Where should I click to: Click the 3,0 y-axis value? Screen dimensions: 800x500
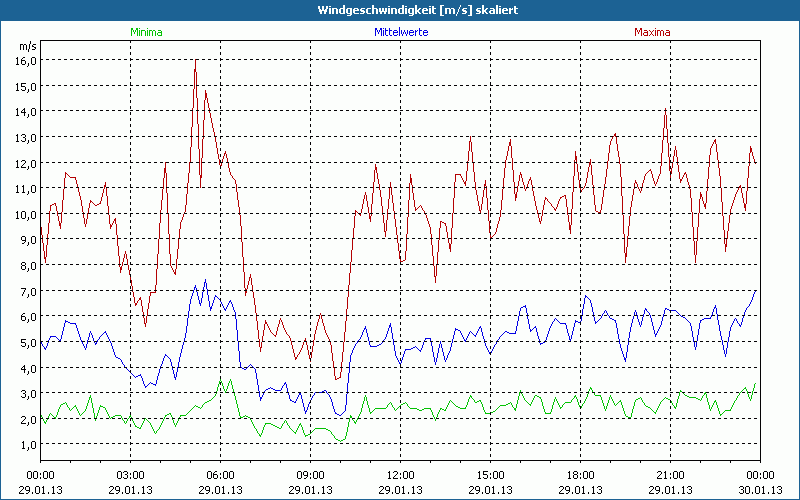click(x=29, y=393)
